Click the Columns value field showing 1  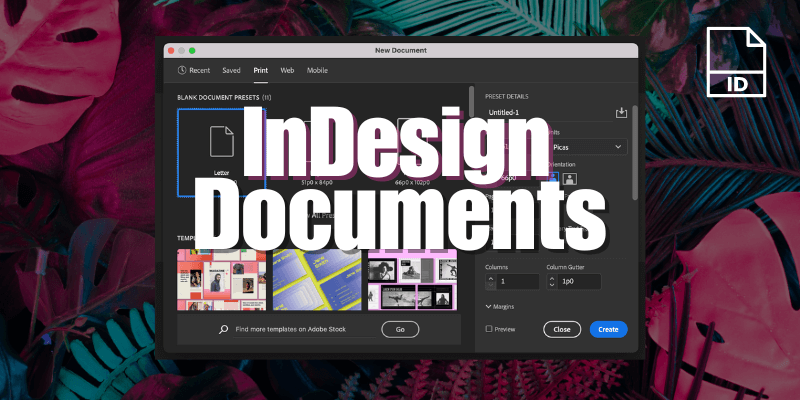(x=517, y=282)
